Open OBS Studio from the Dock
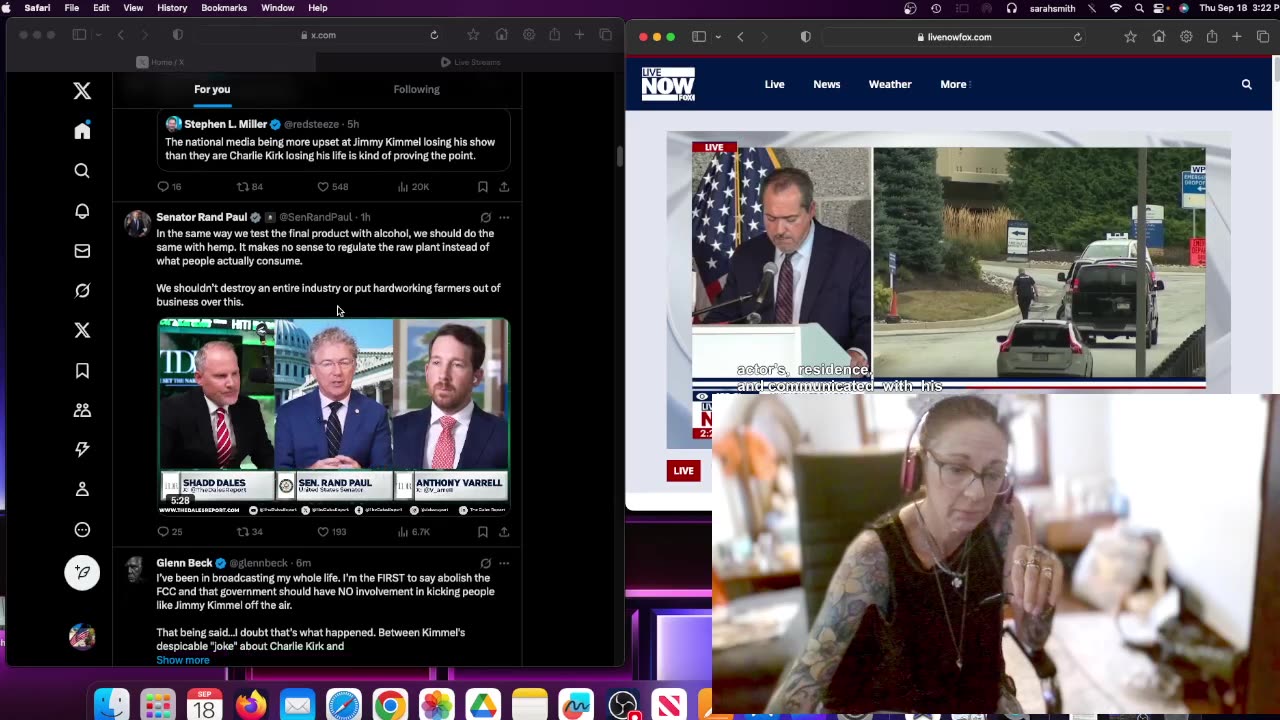The image size is (1280, 720). coord(623,705)
